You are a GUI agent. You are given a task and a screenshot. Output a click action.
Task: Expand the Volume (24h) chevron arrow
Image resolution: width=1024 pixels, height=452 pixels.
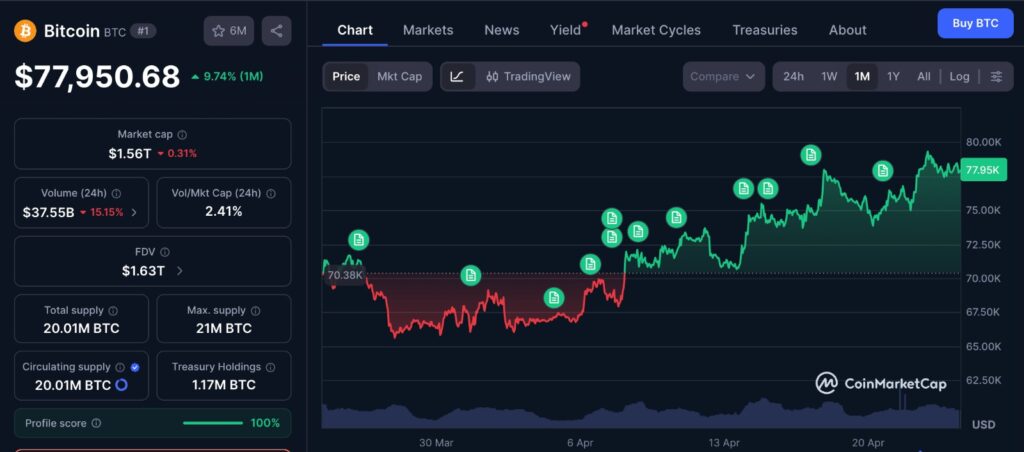pyautogui.click(x=134, y=212)
